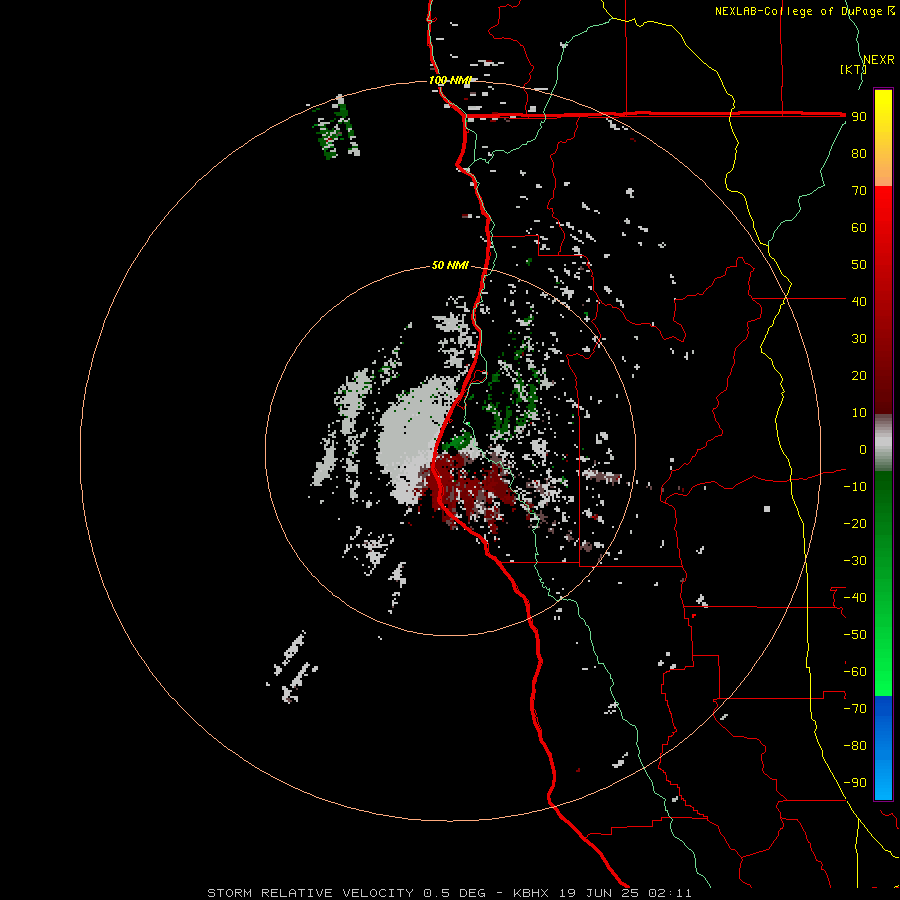Click the -40 value on the velocity scale

(x=855, y=598)
